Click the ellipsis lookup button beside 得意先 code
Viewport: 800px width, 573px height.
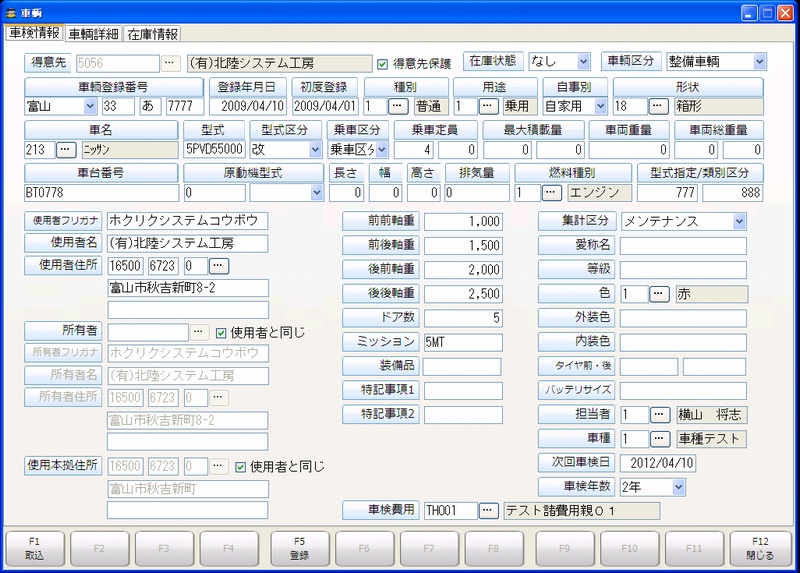(170, 62)
